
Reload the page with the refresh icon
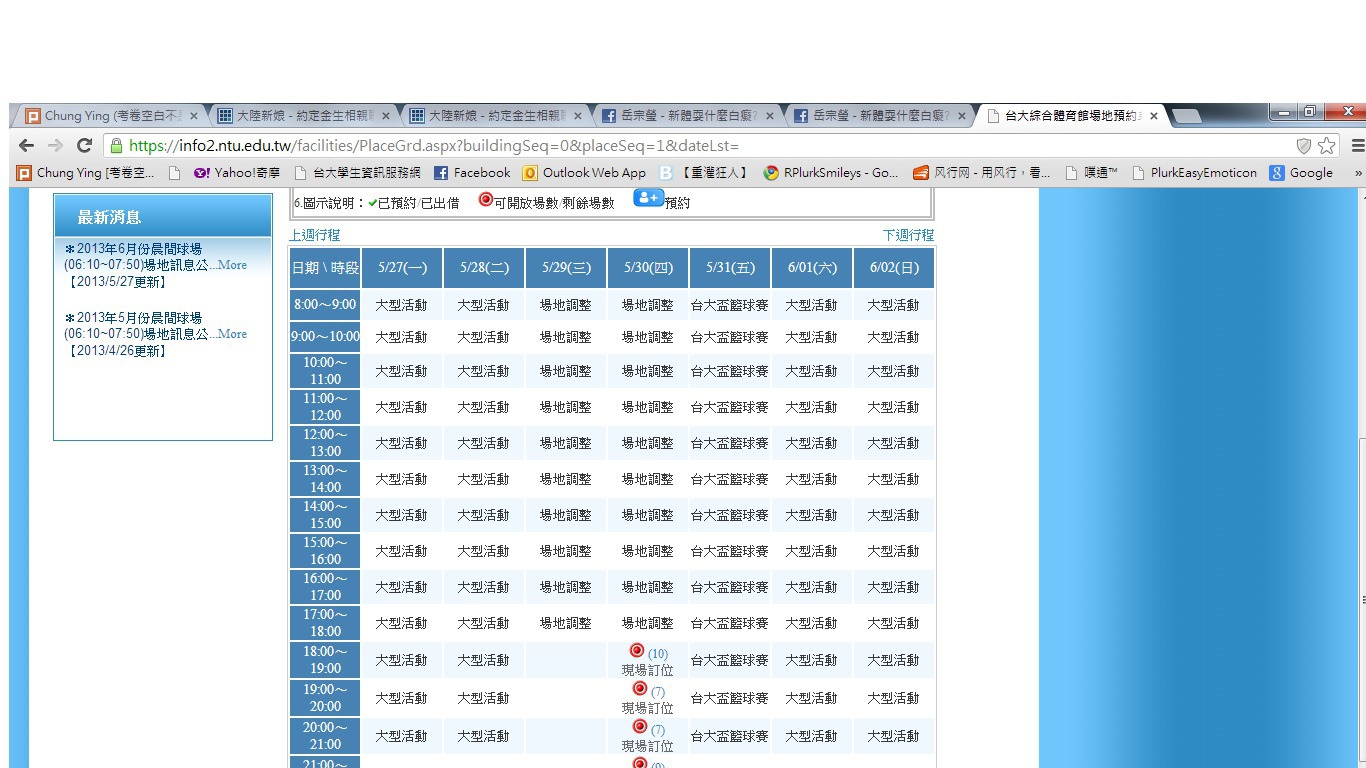[85, 145]
